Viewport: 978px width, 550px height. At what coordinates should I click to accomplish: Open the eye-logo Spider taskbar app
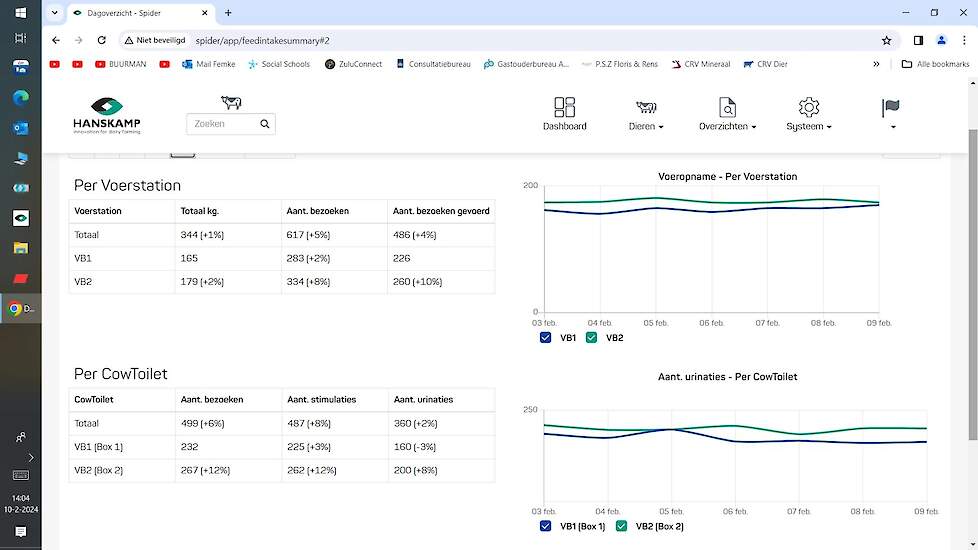coord(21,218)
